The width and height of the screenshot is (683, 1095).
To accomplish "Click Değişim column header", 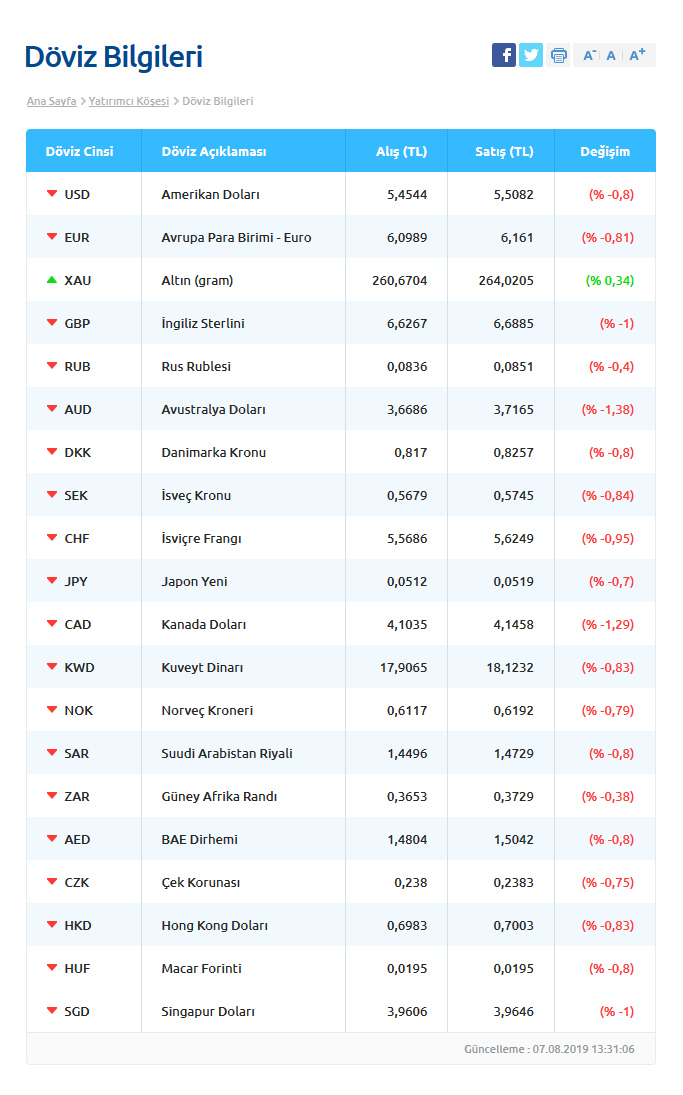I will (x=605, y=152).
